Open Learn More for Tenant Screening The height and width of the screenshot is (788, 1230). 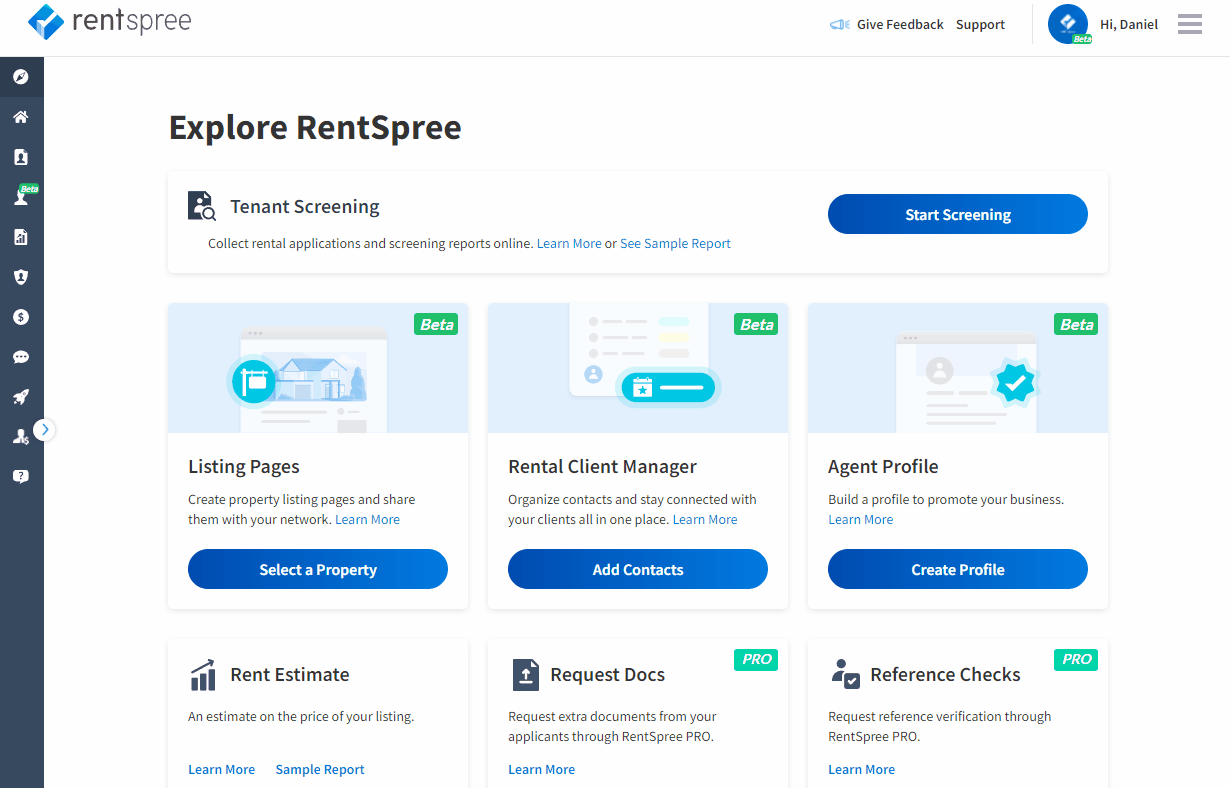tap(569, 243)
